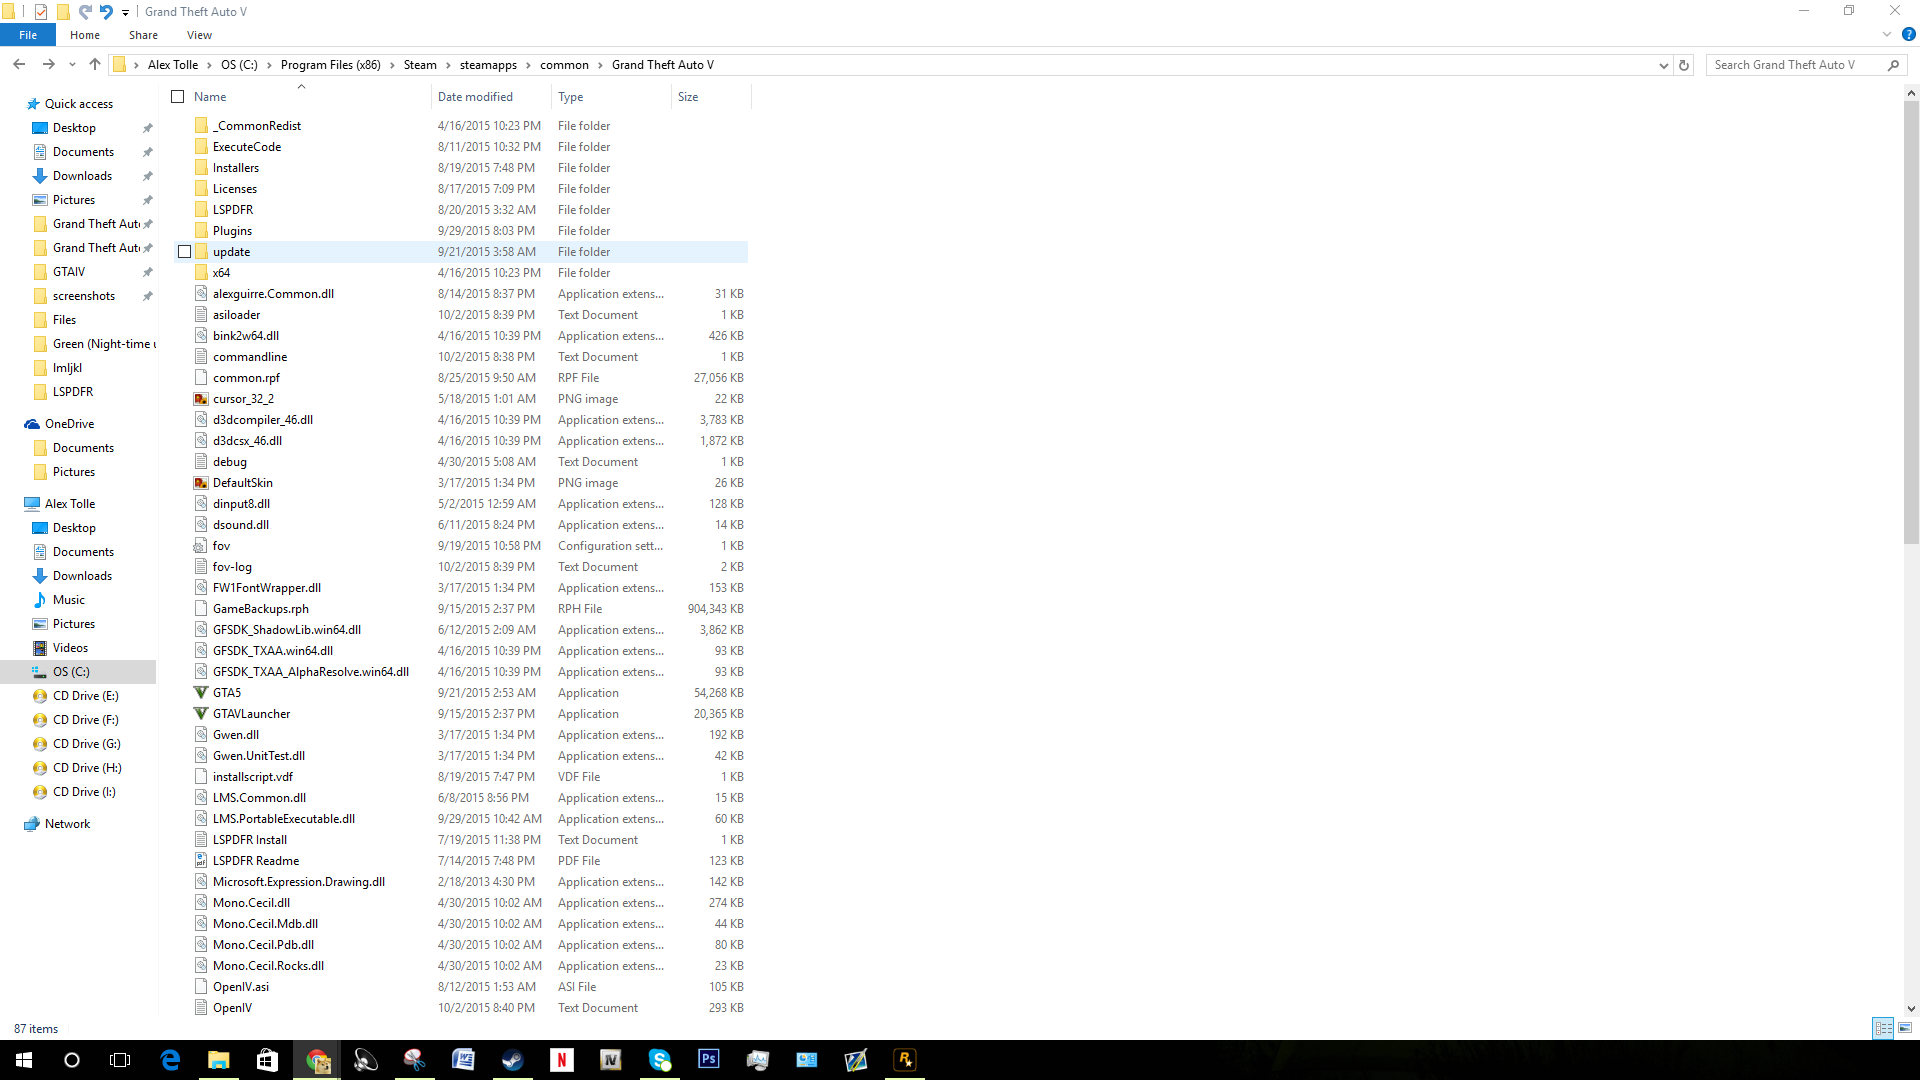Image resolution: width=1920 pixels, height=1080 pixels.
Task: Refresh the current folder view
Action: (x=1684, y=65)
